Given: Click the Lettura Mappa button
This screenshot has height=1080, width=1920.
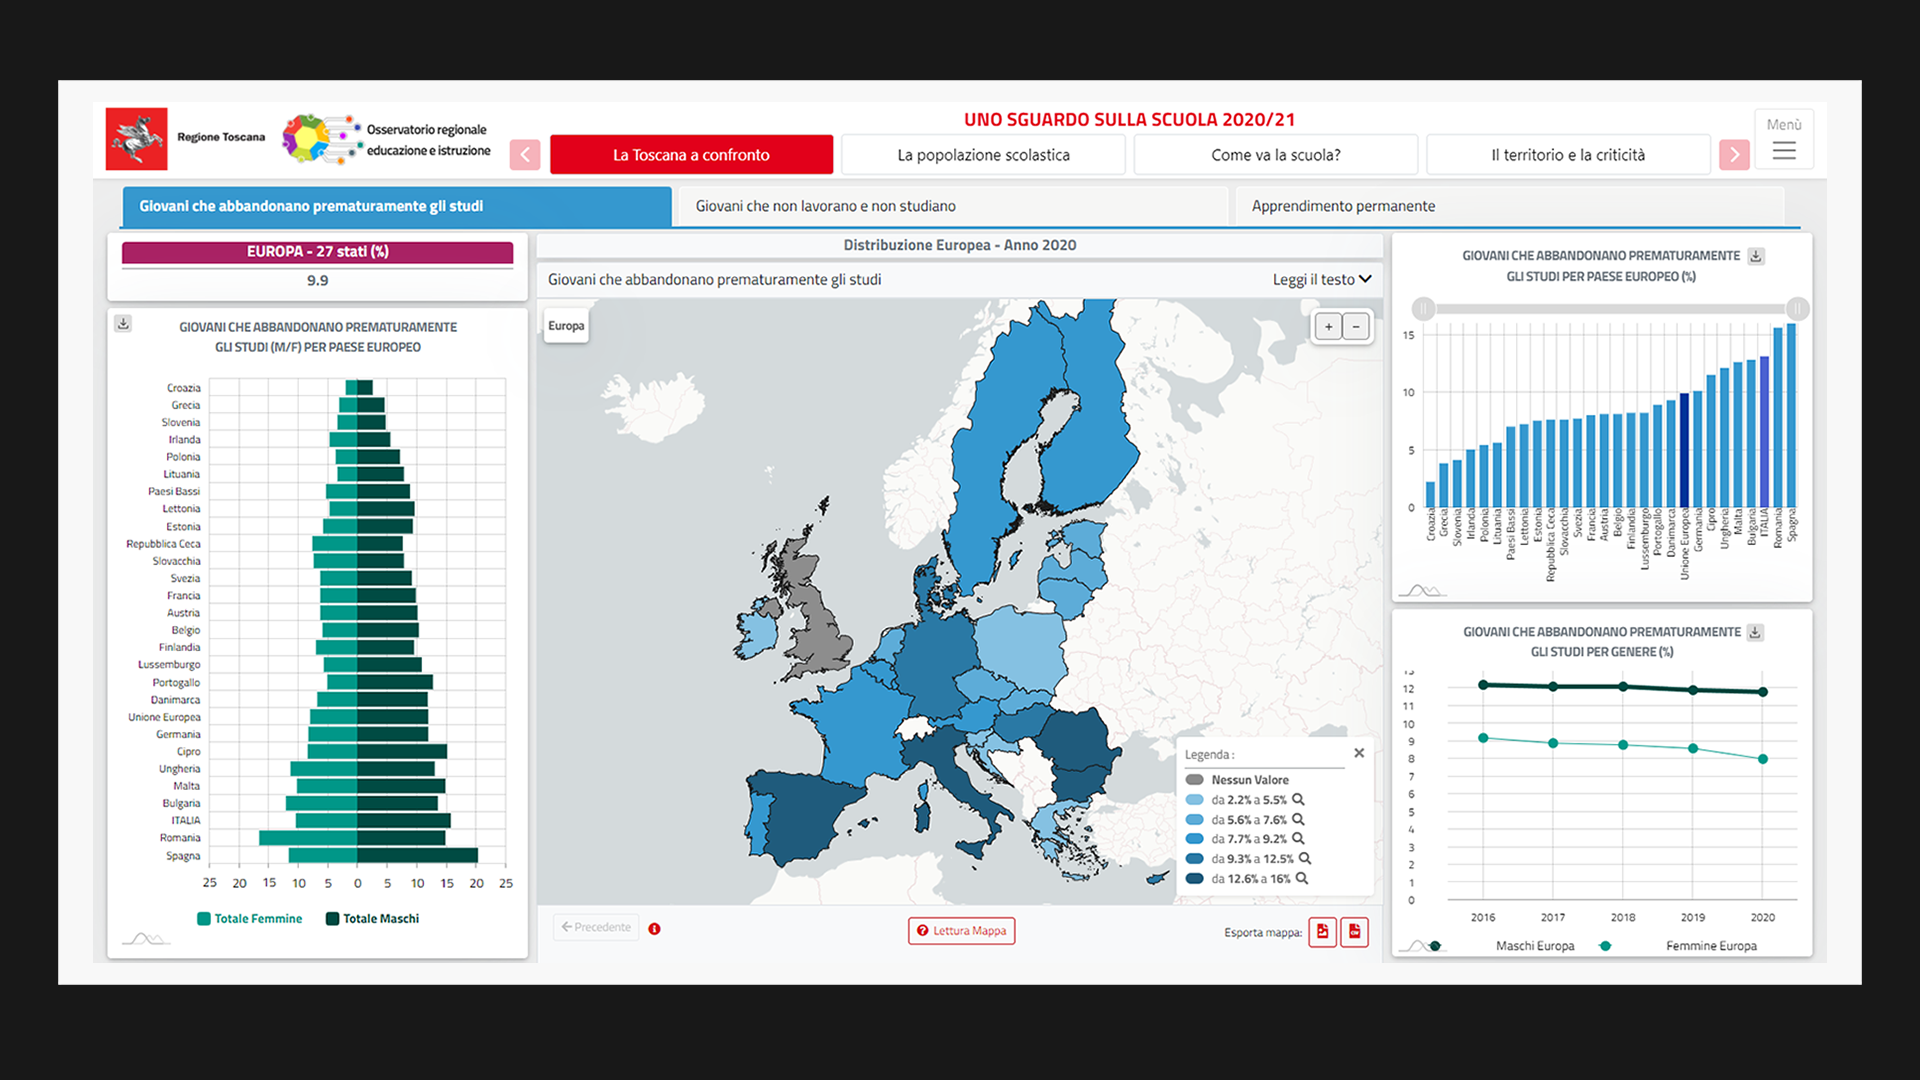Looking at the screenshot, I should tap(961, 931).
